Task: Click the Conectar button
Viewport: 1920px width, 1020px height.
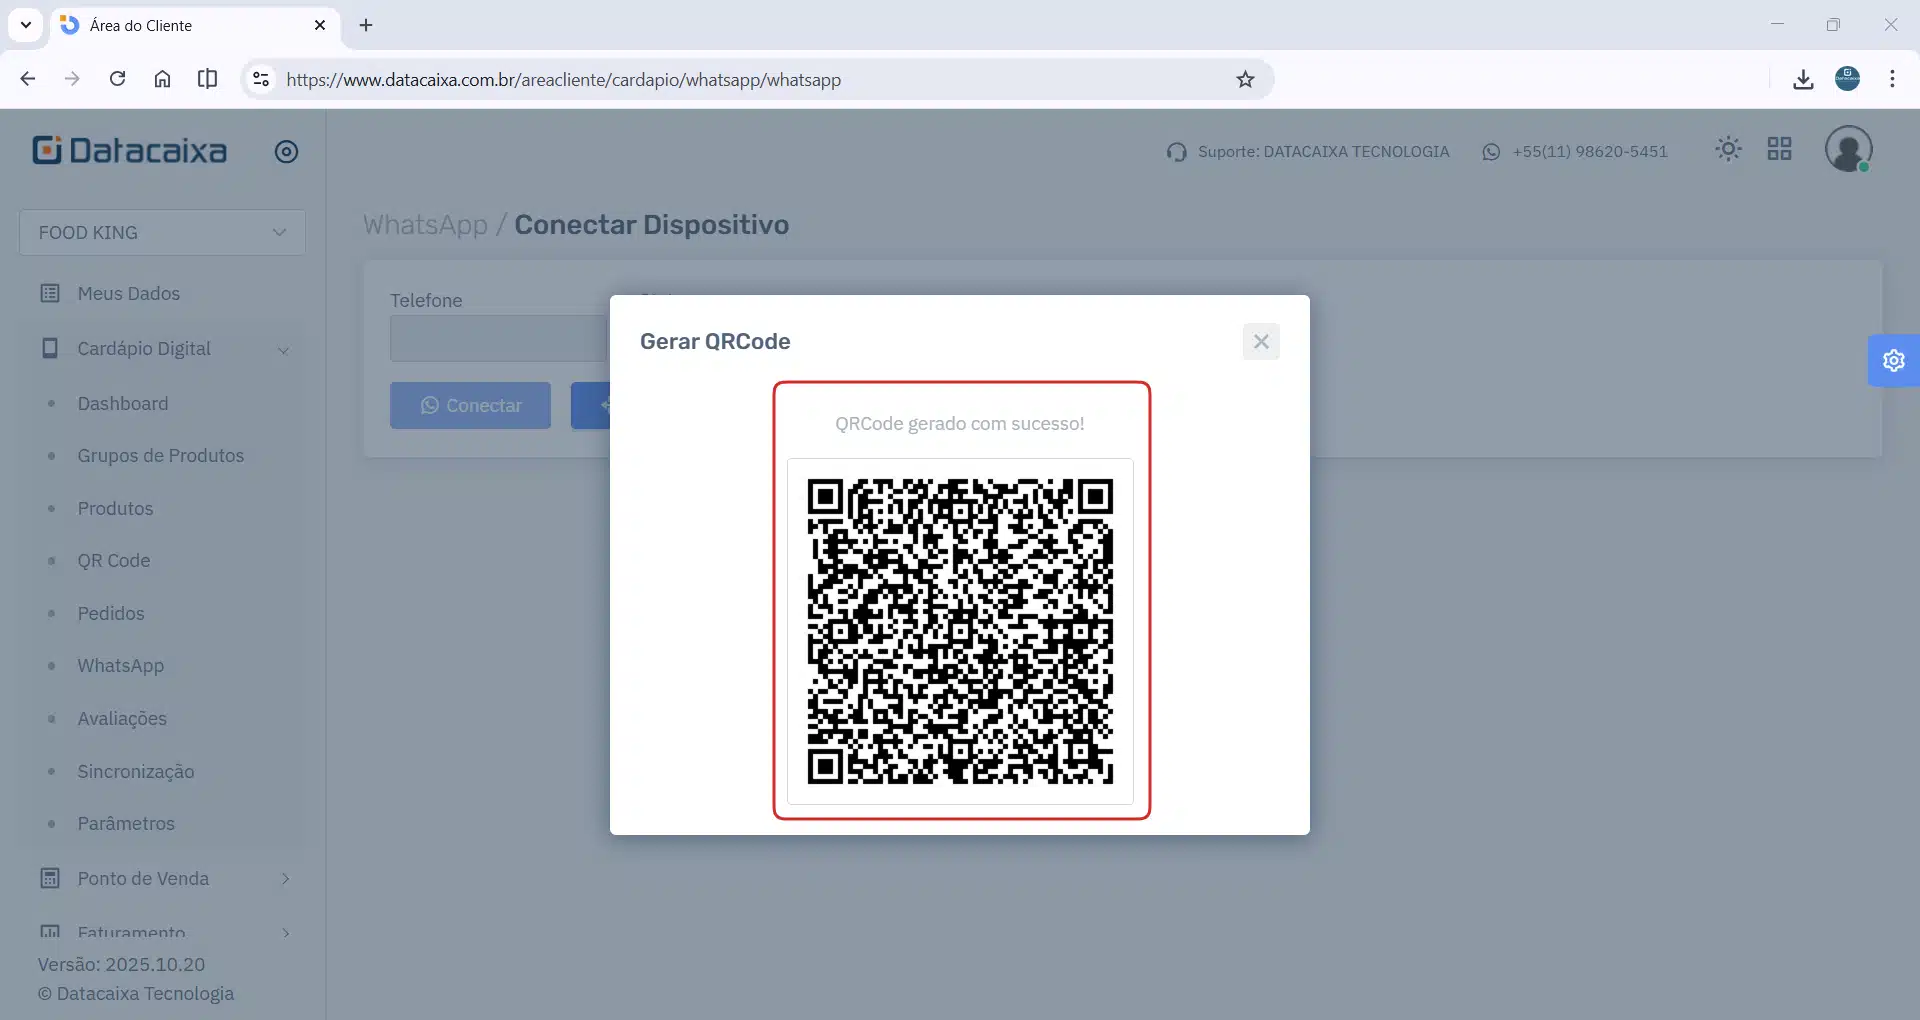Action: [469, 405]
